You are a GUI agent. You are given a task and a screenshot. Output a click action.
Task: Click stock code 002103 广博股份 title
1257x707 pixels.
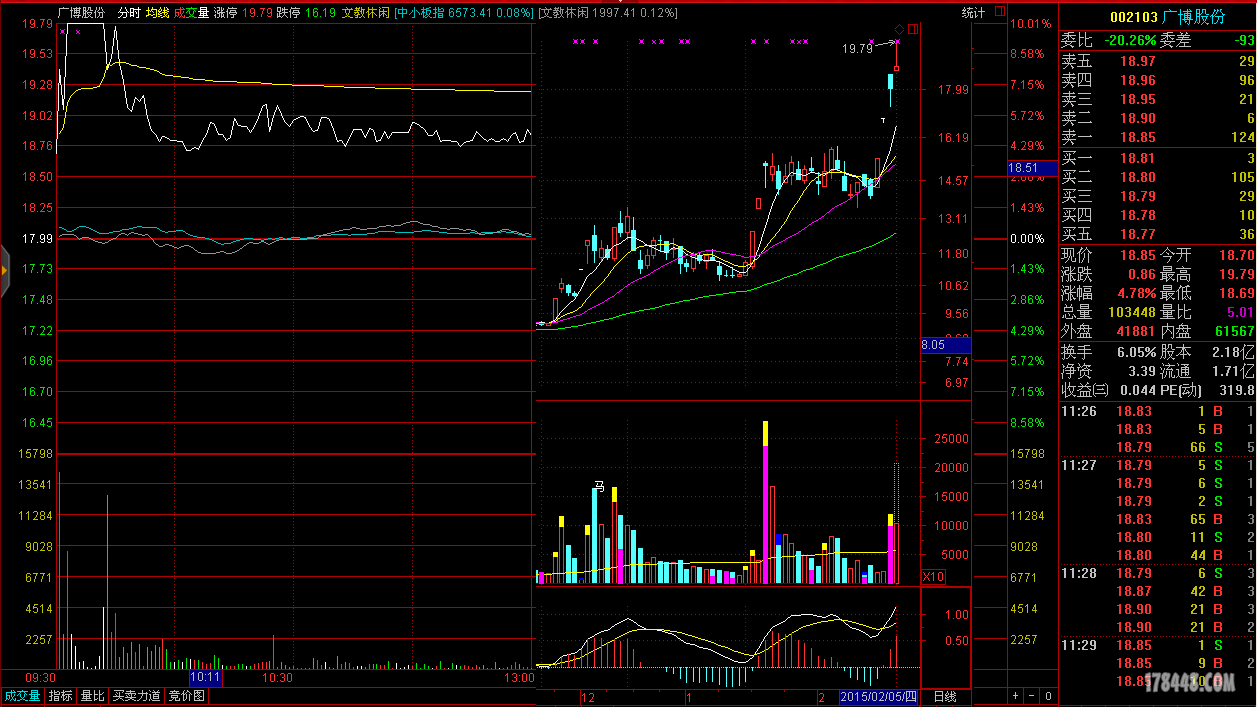(x=1167, y=17)
